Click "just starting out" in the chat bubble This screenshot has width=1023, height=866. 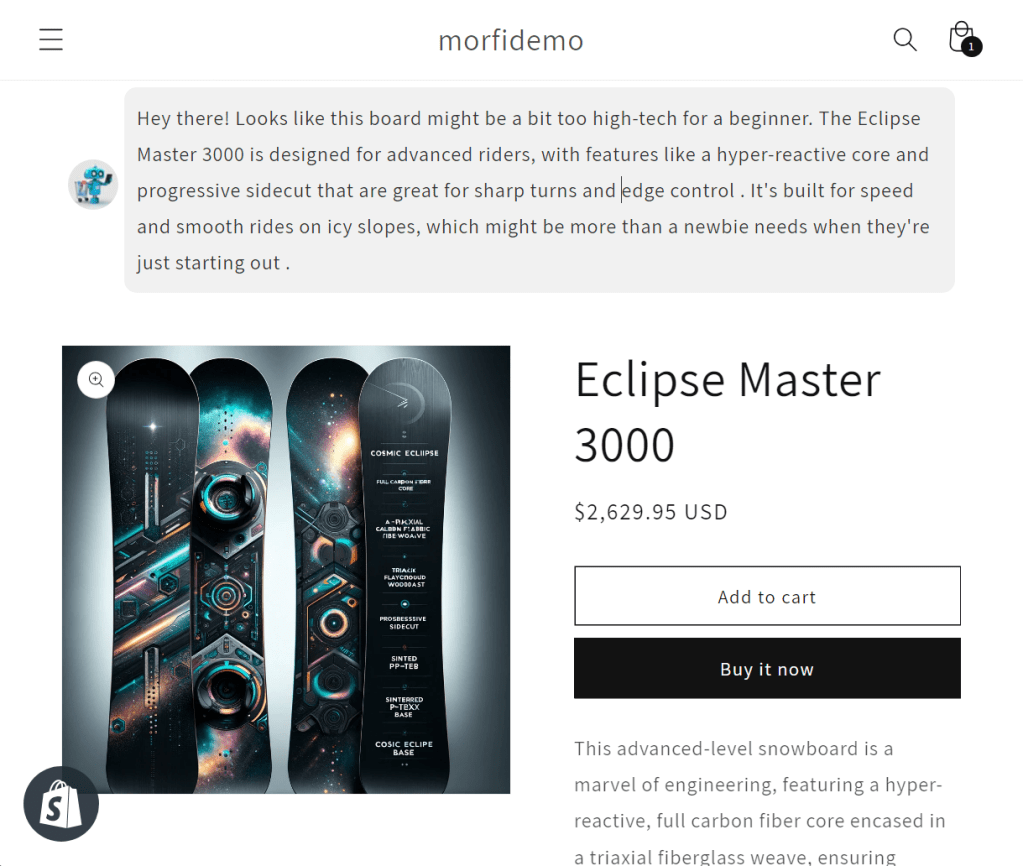click(208, 263)
